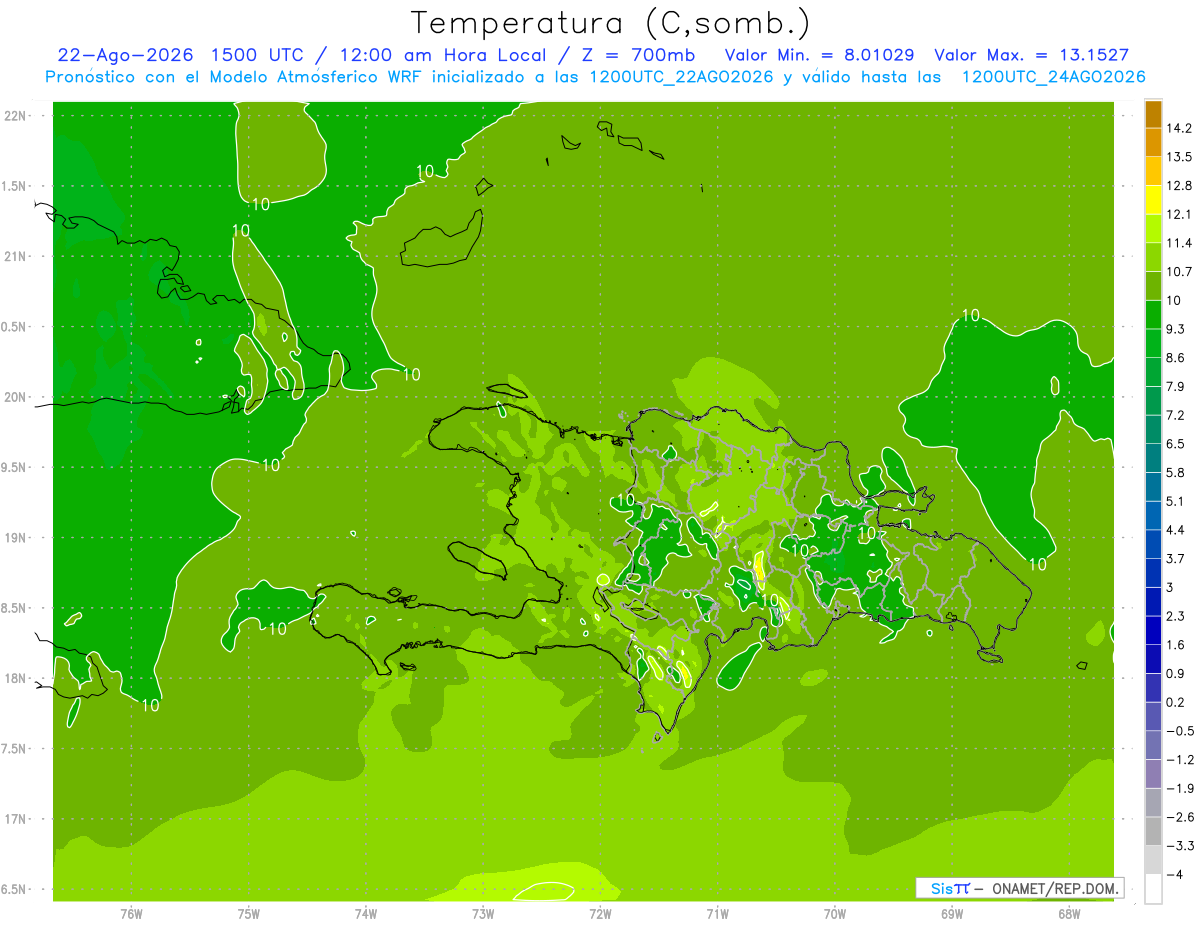Click the "0.2" legend value
The image size is (1200, 927).
pyautogui.click(x=1176, y=702)
